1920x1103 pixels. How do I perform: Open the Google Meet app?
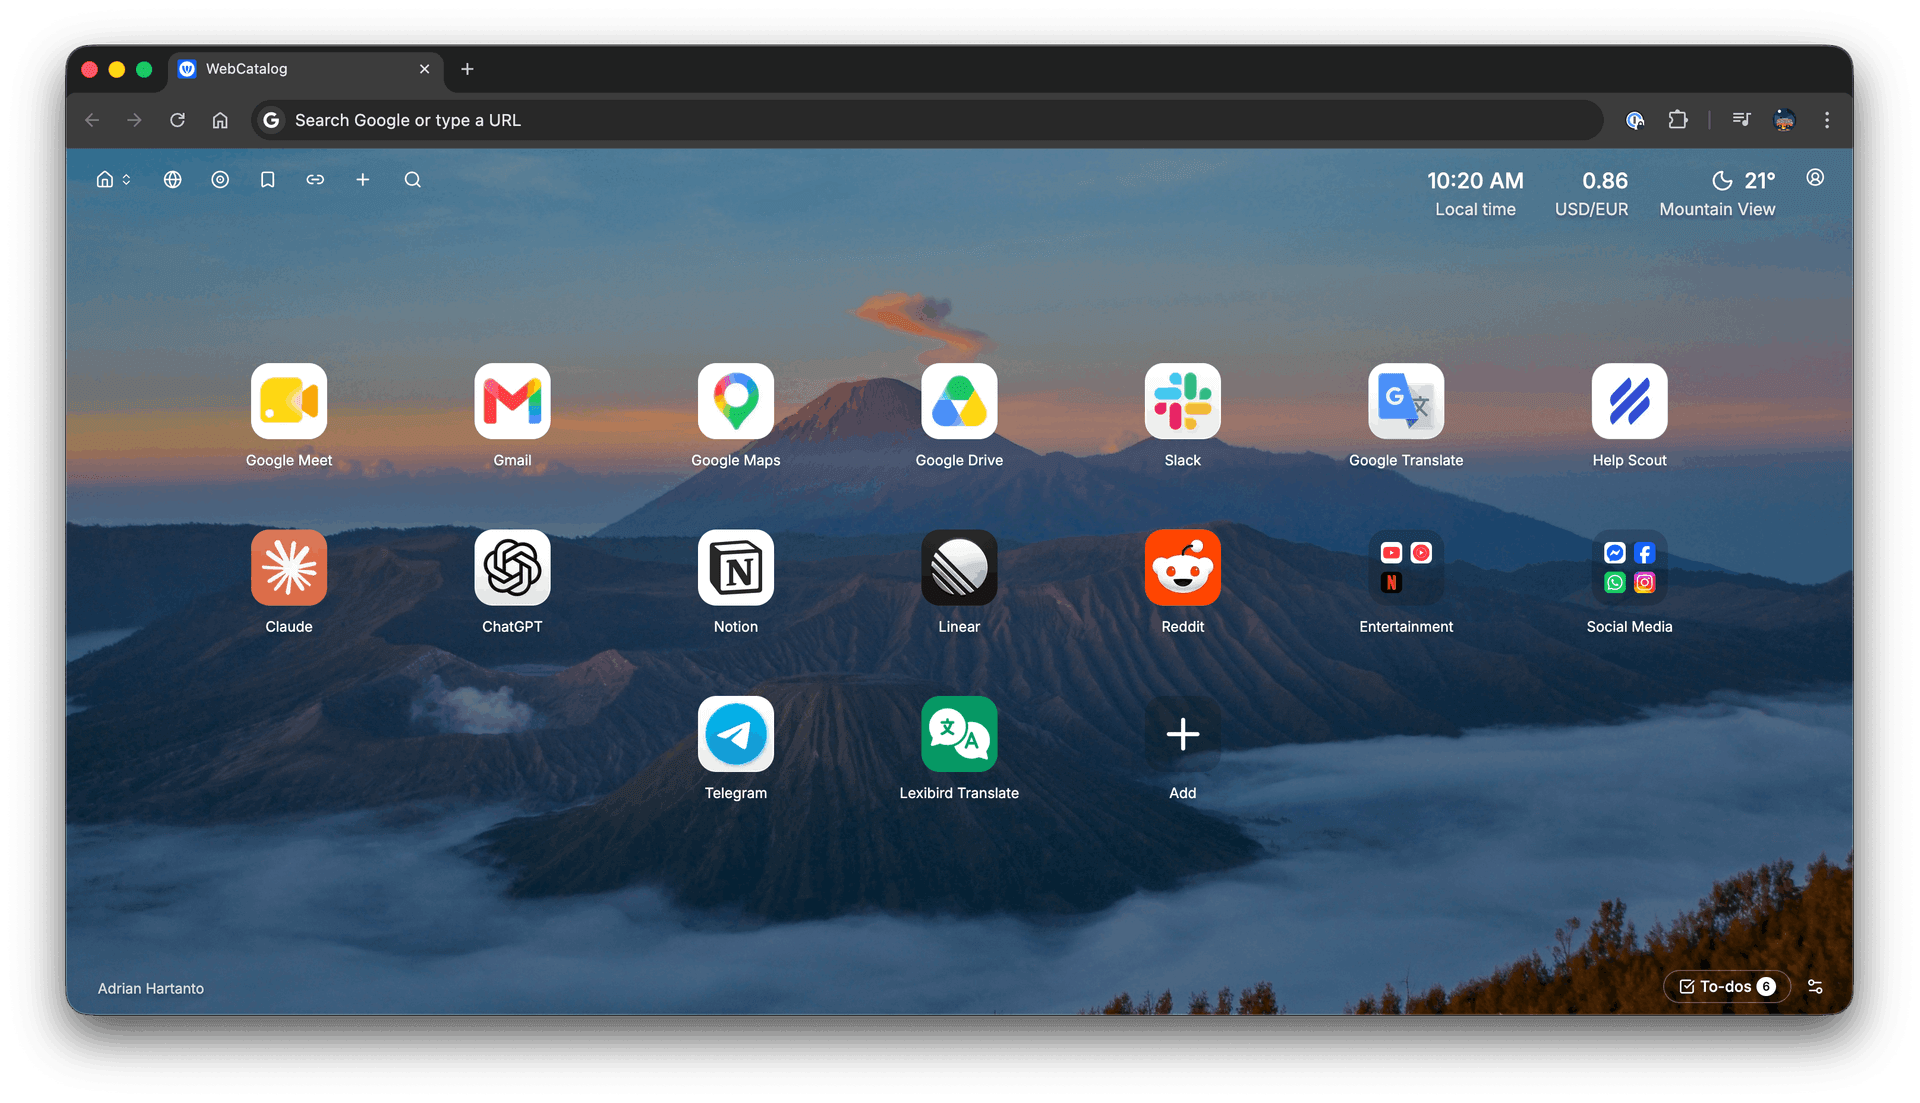[289, 401]
